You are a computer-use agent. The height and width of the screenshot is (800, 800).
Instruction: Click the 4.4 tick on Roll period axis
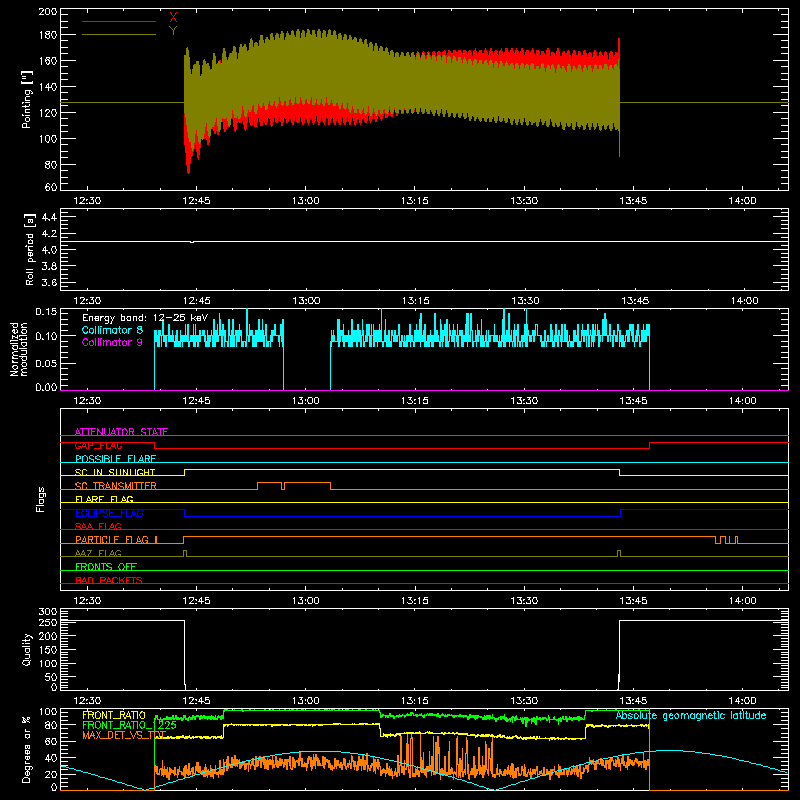[x=49, y=218]
